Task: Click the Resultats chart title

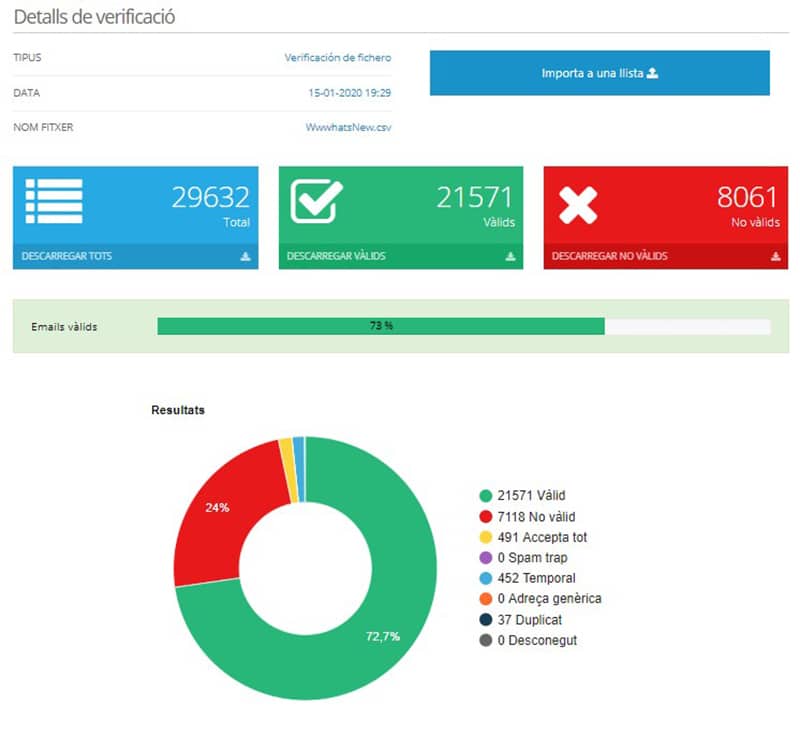Action: click(178, 410)
